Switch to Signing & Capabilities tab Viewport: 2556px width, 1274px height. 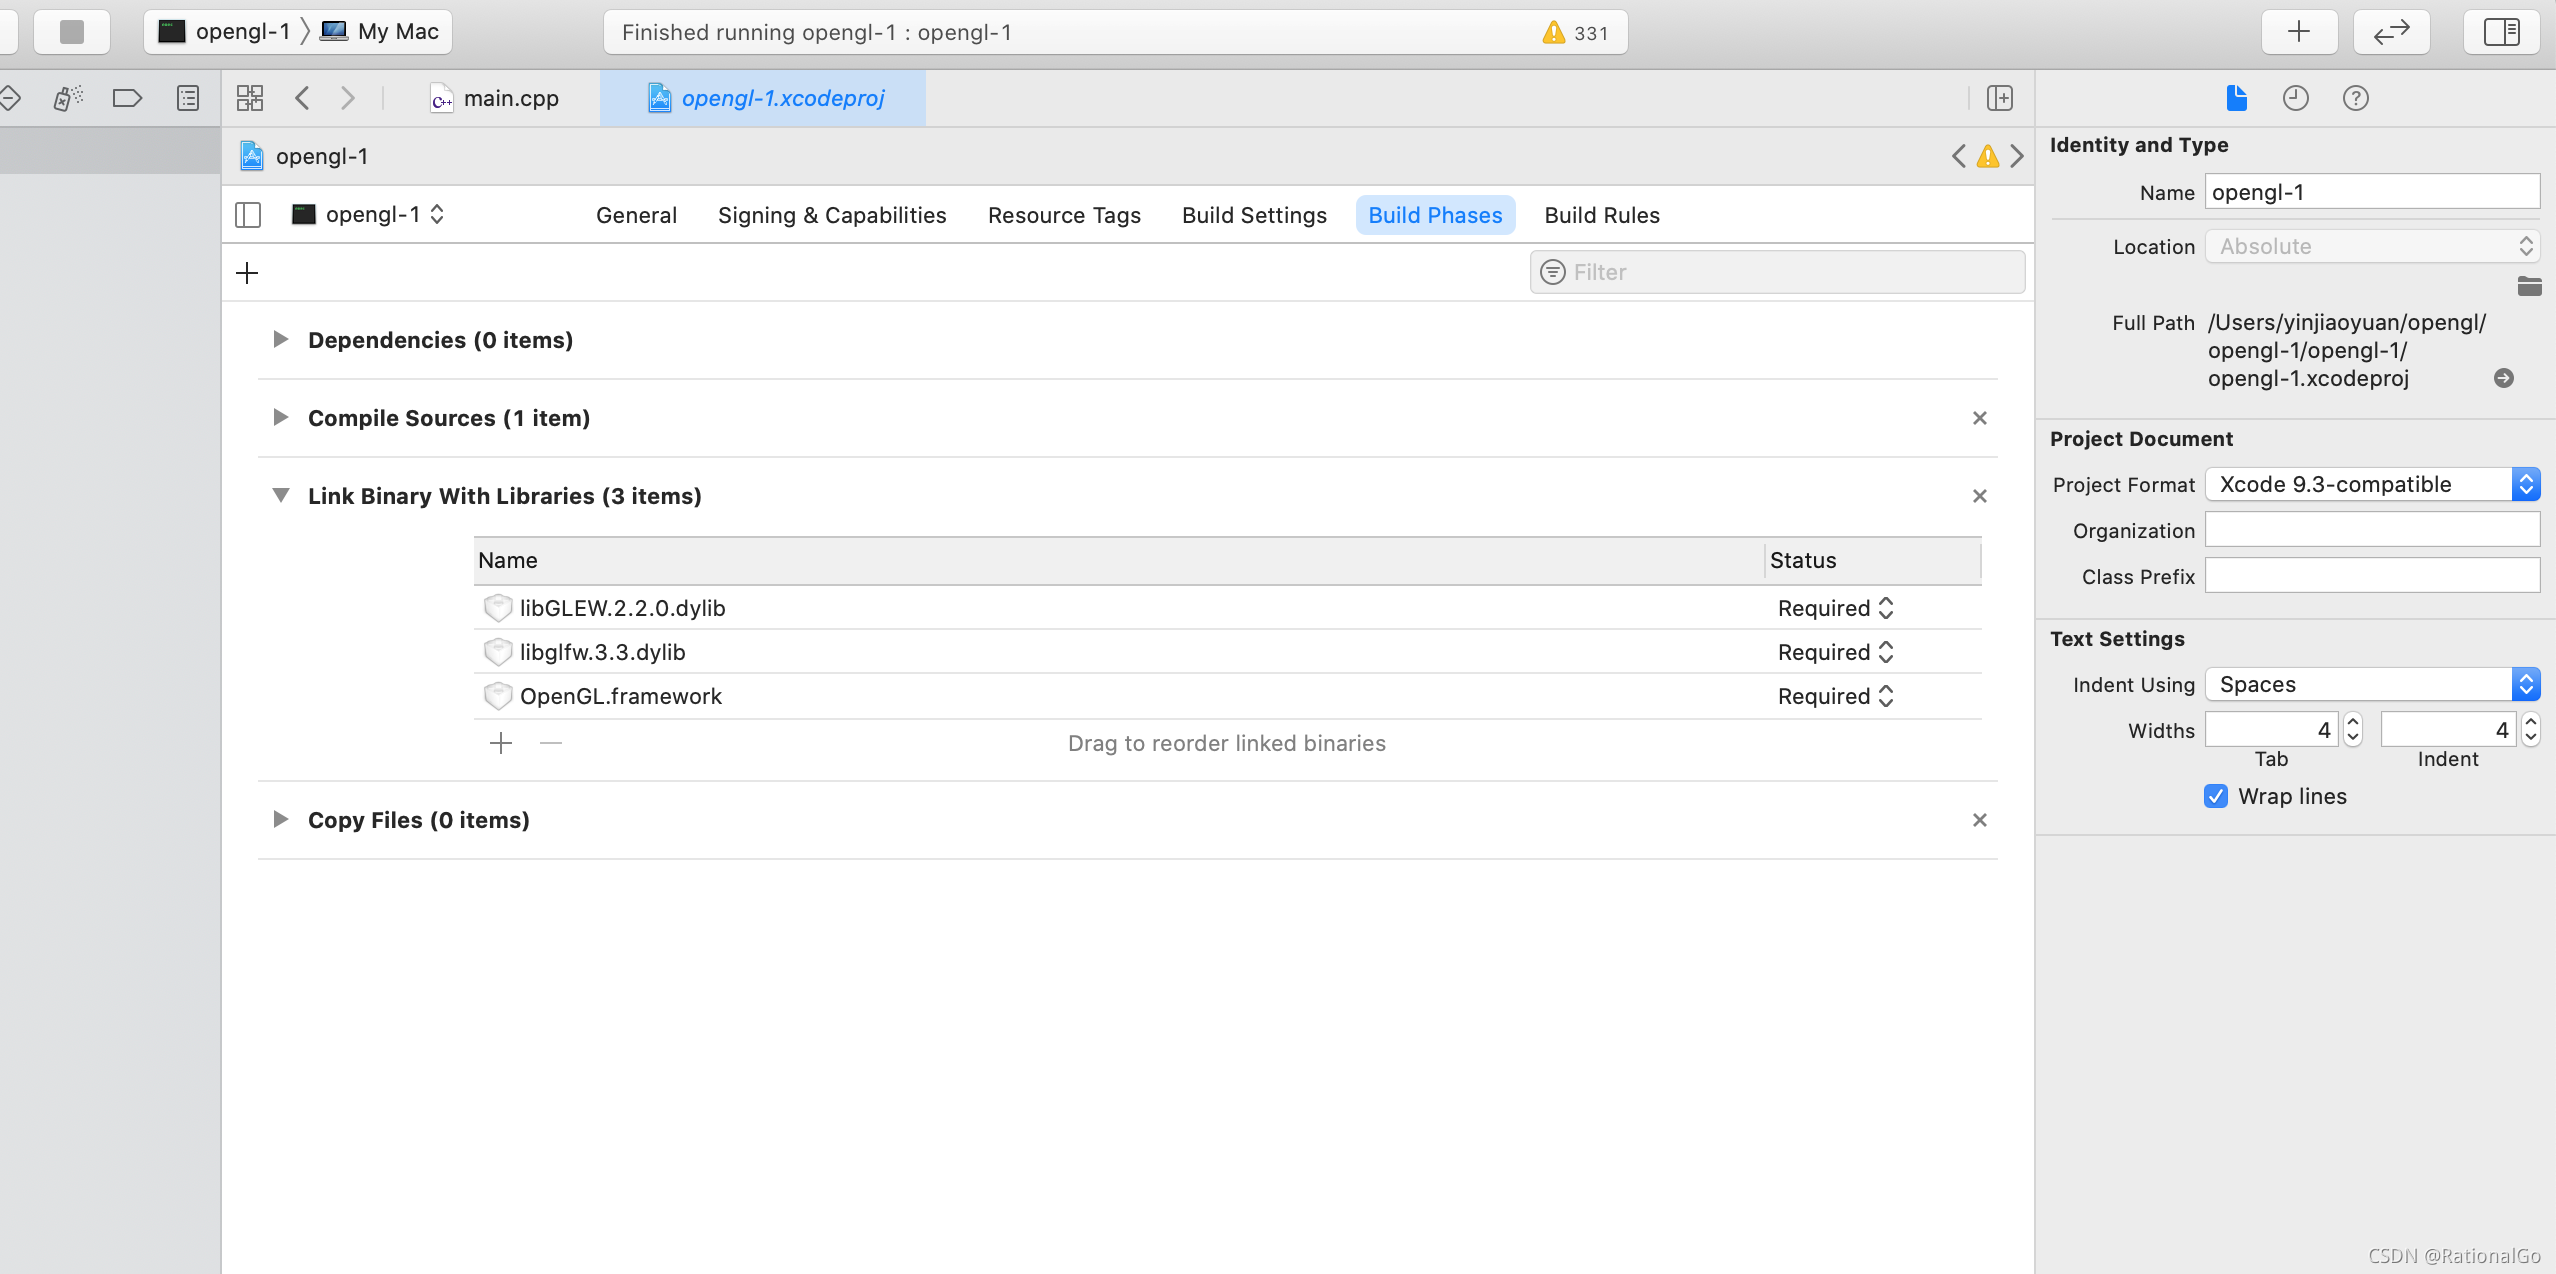[x=832, y=215]
